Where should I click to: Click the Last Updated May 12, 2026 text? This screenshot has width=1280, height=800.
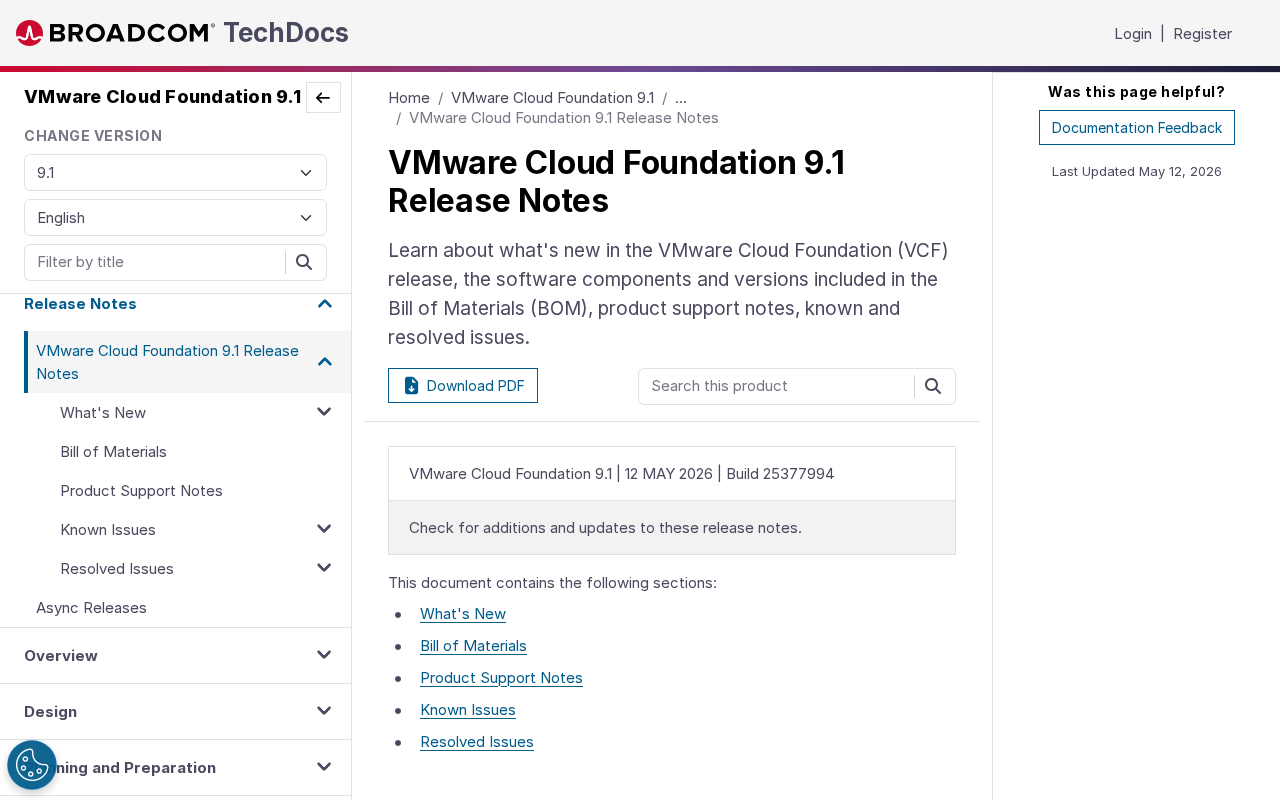click(1137, 172)
